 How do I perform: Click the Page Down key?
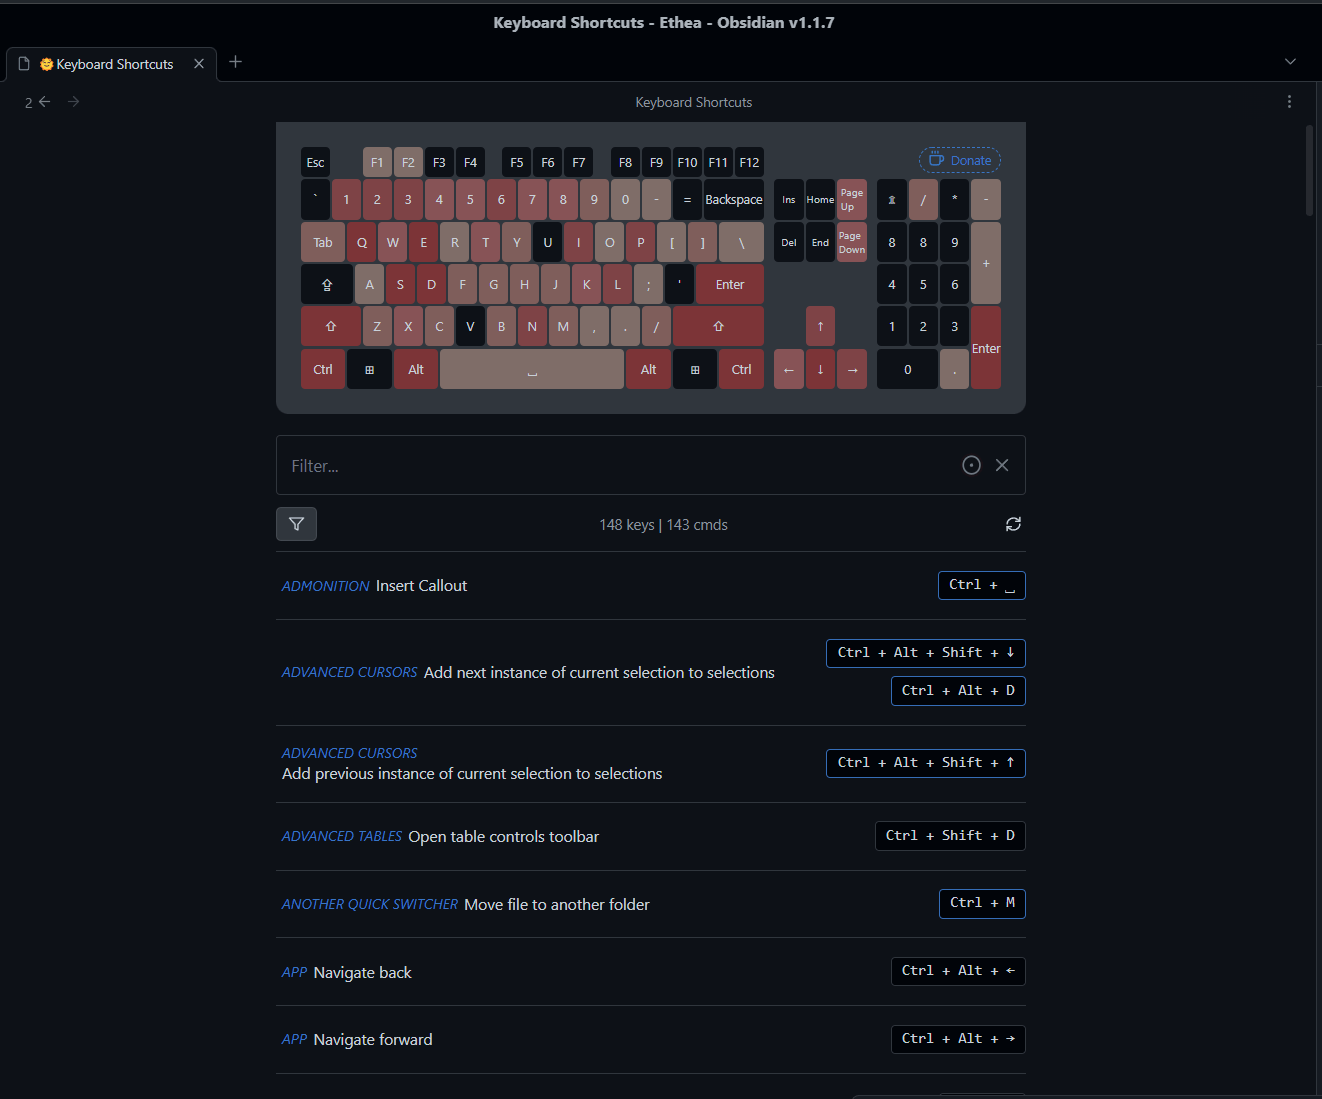852,242
